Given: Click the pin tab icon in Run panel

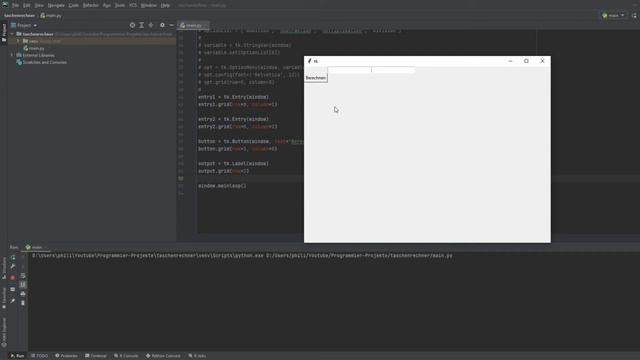Looking at the screenshot, I should (13, 301).
